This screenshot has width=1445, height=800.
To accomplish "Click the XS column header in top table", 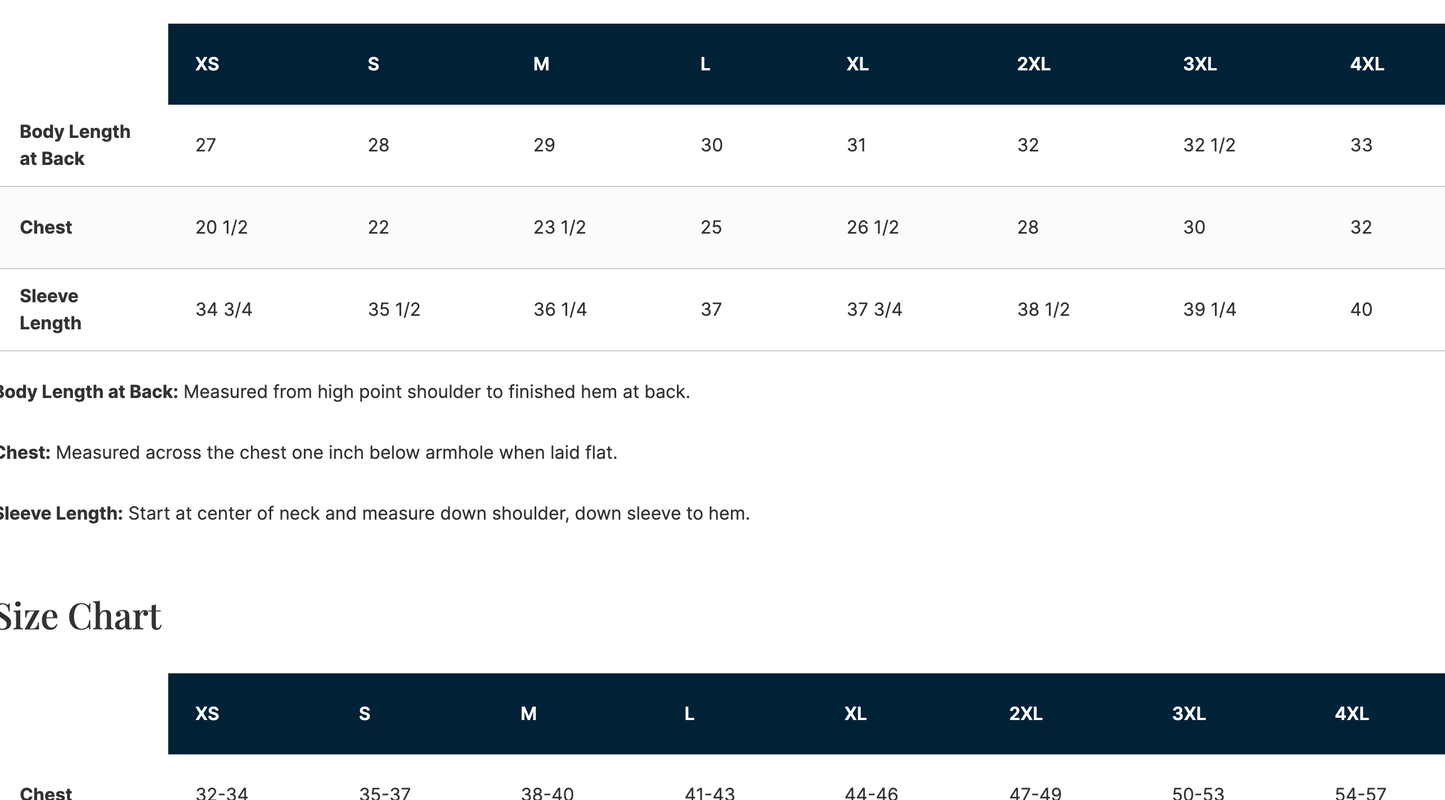I will [x=207, y=64].
